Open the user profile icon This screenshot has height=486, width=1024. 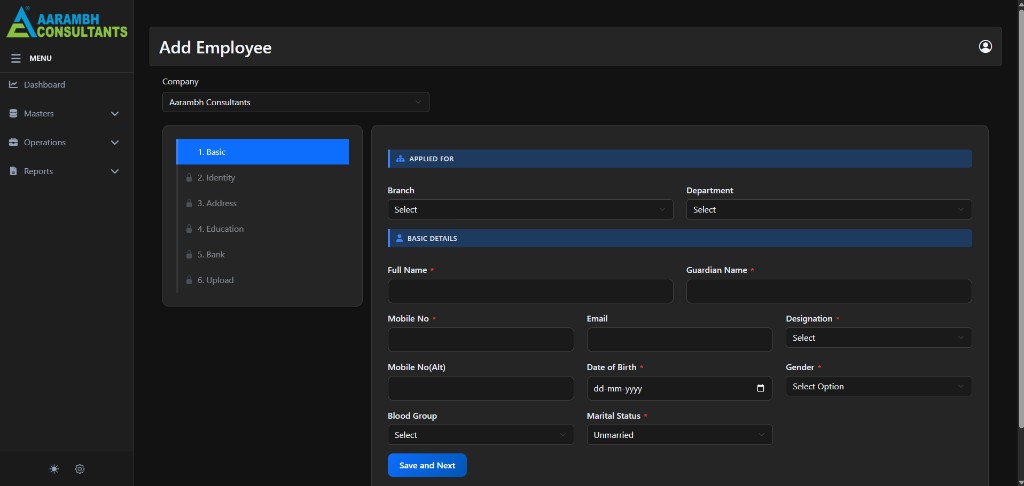[x=985, y=46]
